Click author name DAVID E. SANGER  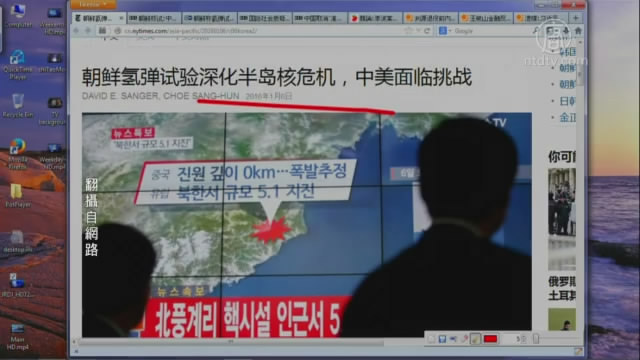(120, 96)
